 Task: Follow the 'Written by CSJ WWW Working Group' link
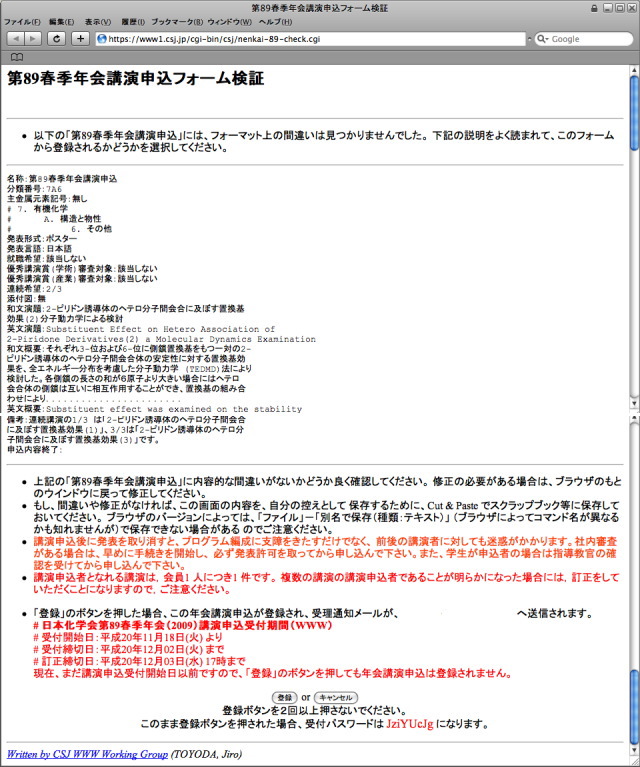coord(87,753)
